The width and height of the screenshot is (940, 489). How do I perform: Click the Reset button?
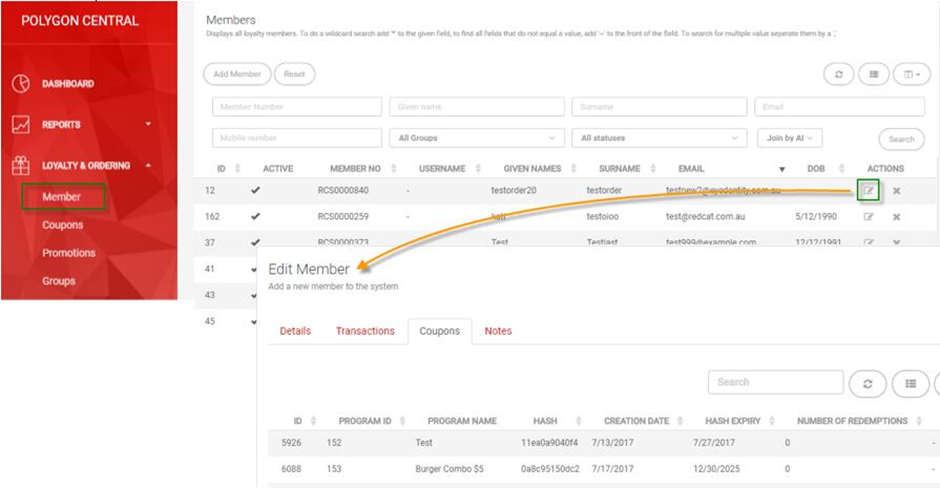pos(294,74)
